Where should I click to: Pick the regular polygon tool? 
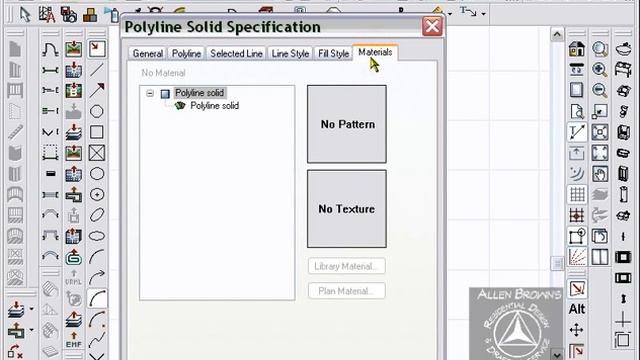click(x=97, y=111)
